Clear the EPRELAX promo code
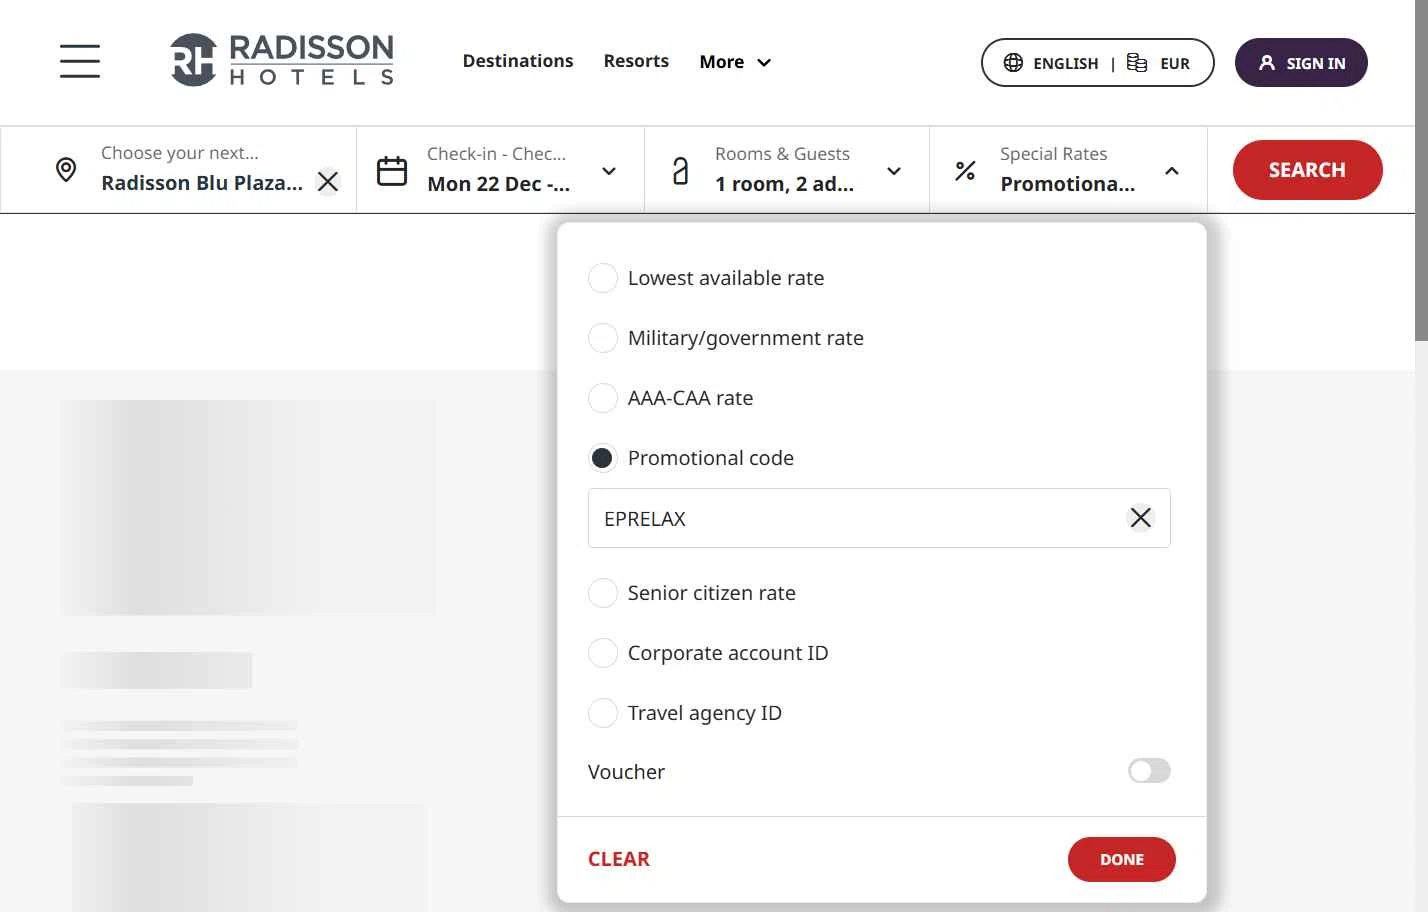Screen dimensions: 1428x912 (1141, 518)
